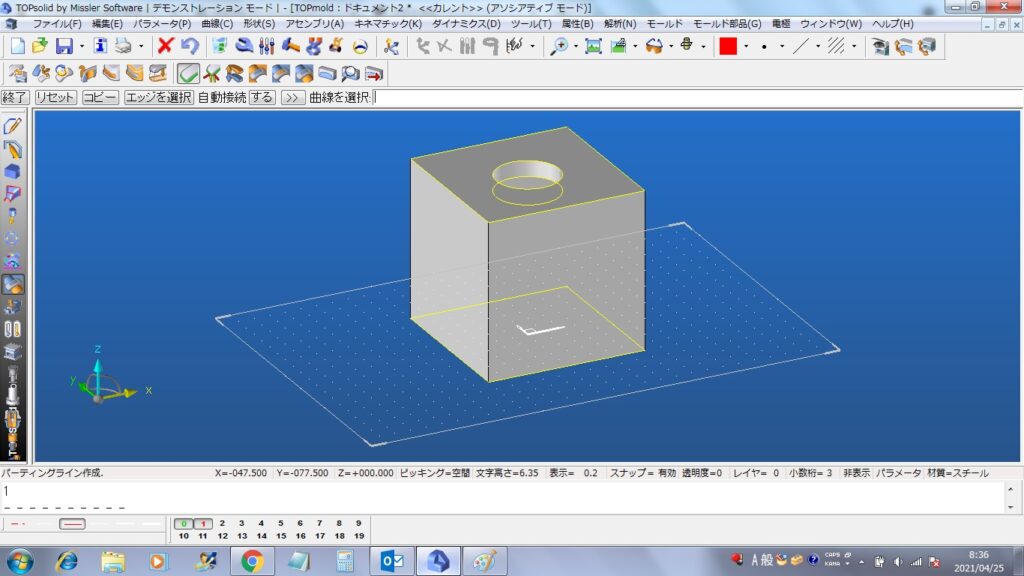Viewport: 1024px width, 576px height.
Task: Click the リセット button
Action: tap(55, 97)
